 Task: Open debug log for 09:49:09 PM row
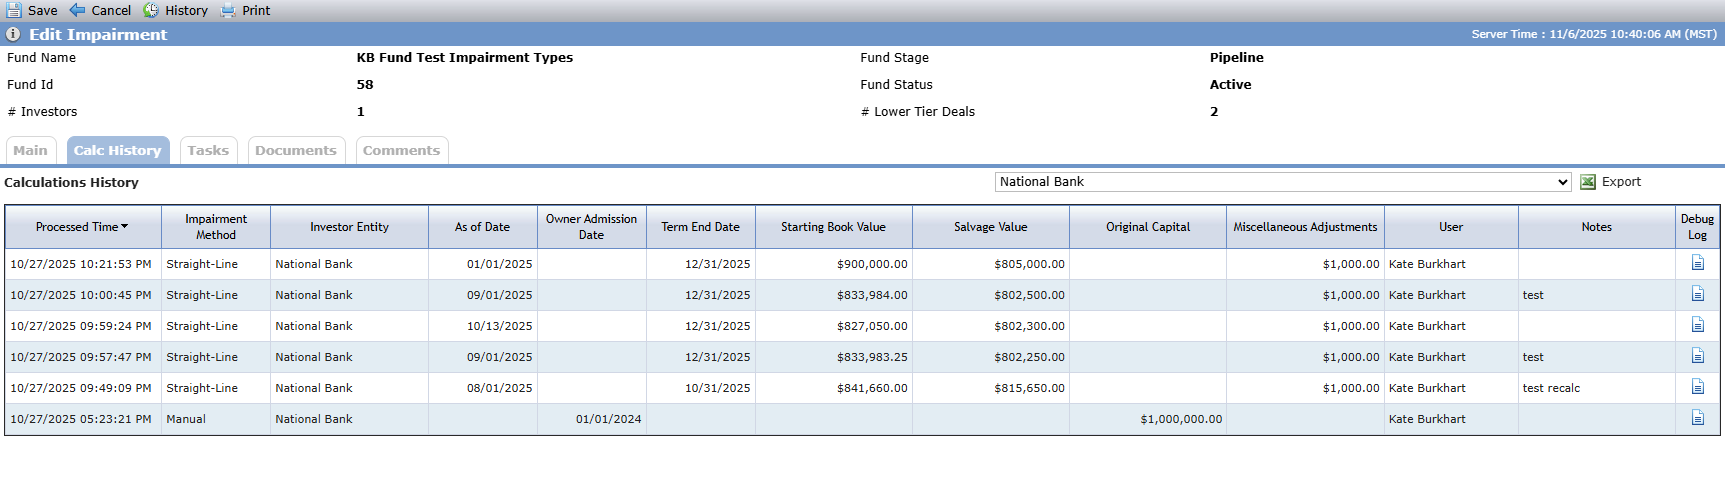(x=1697, y=387)
